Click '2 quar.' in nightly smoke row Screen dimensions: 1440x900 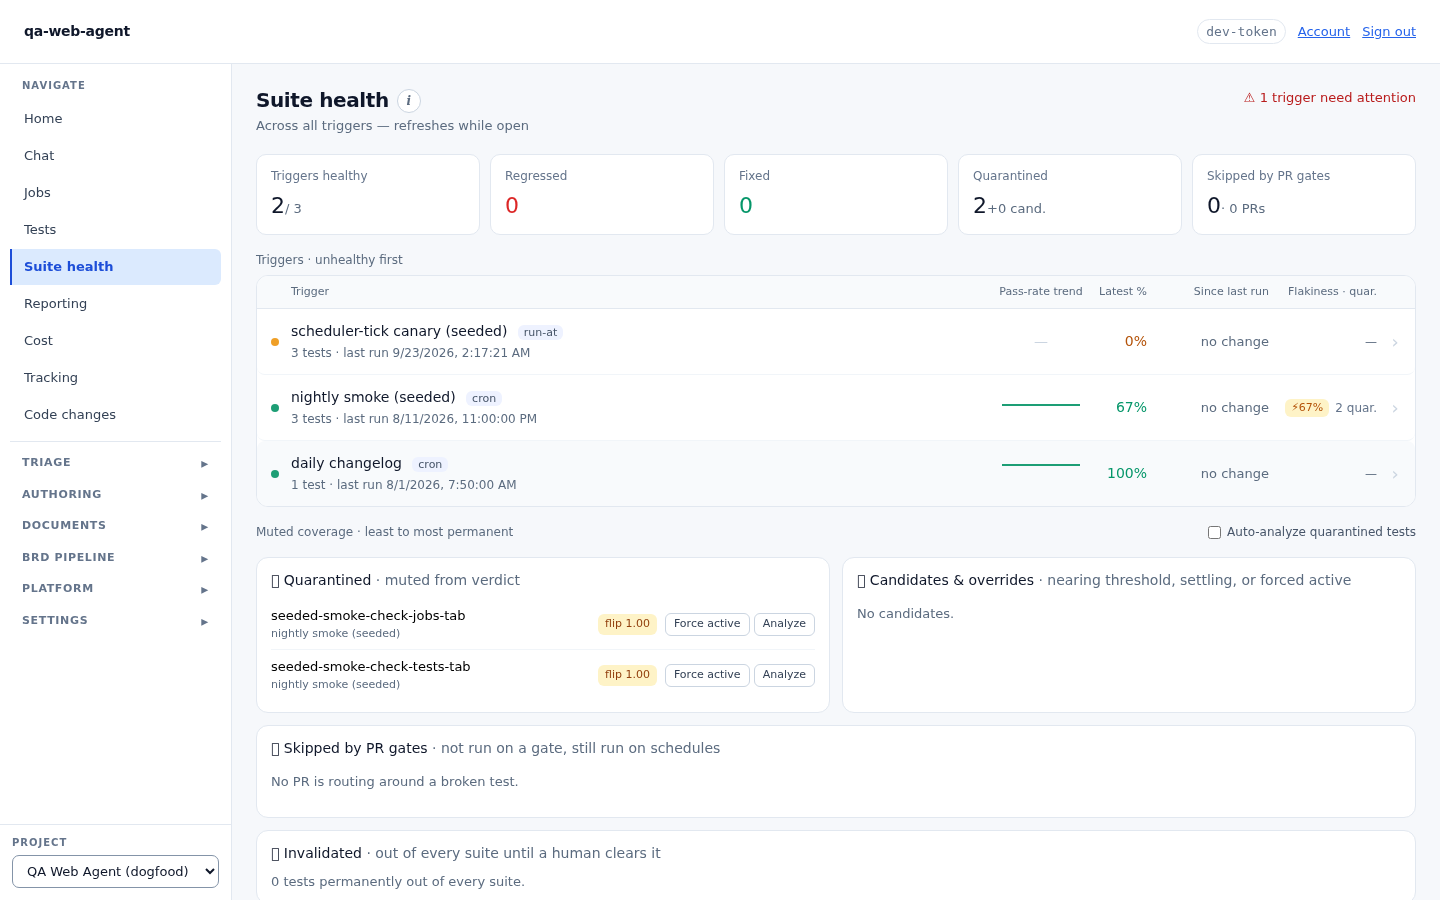point(1356,408)
